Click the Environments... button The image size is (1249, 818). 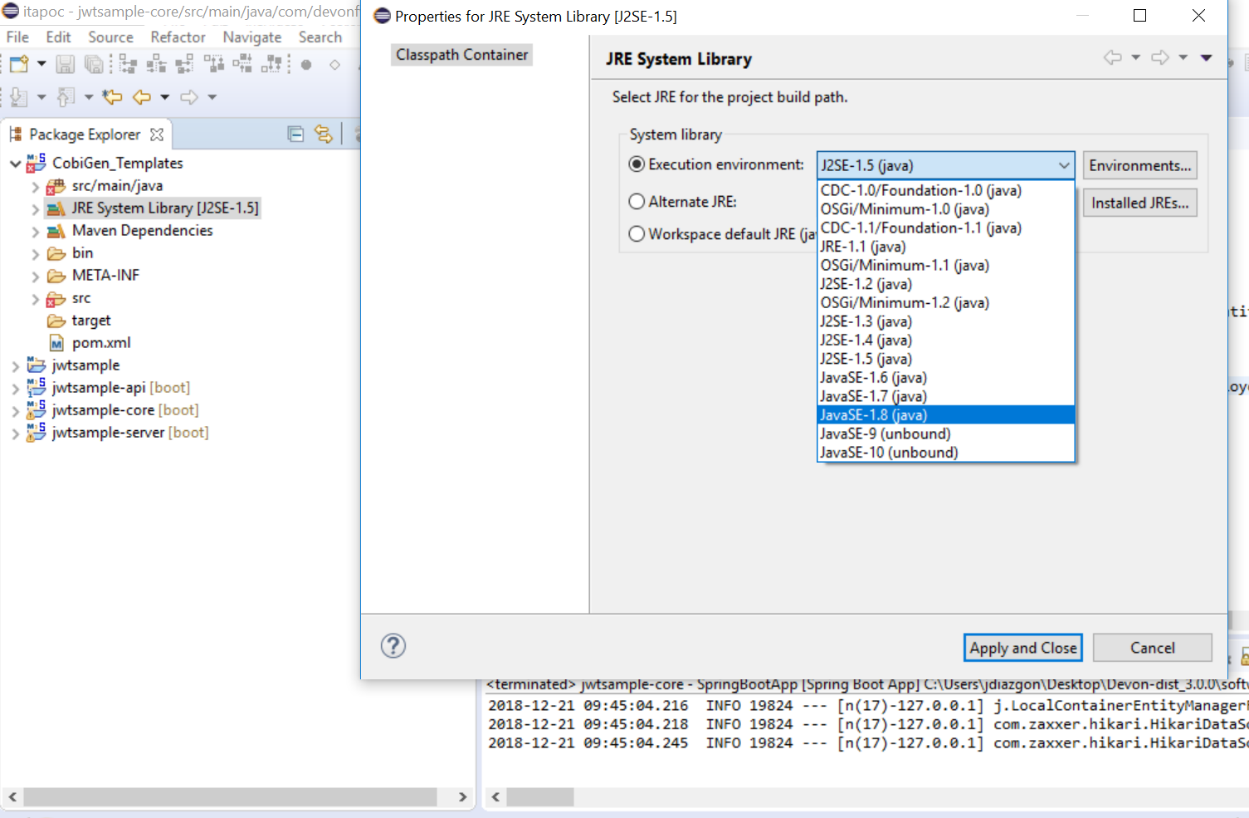(x=1140, y=165)
